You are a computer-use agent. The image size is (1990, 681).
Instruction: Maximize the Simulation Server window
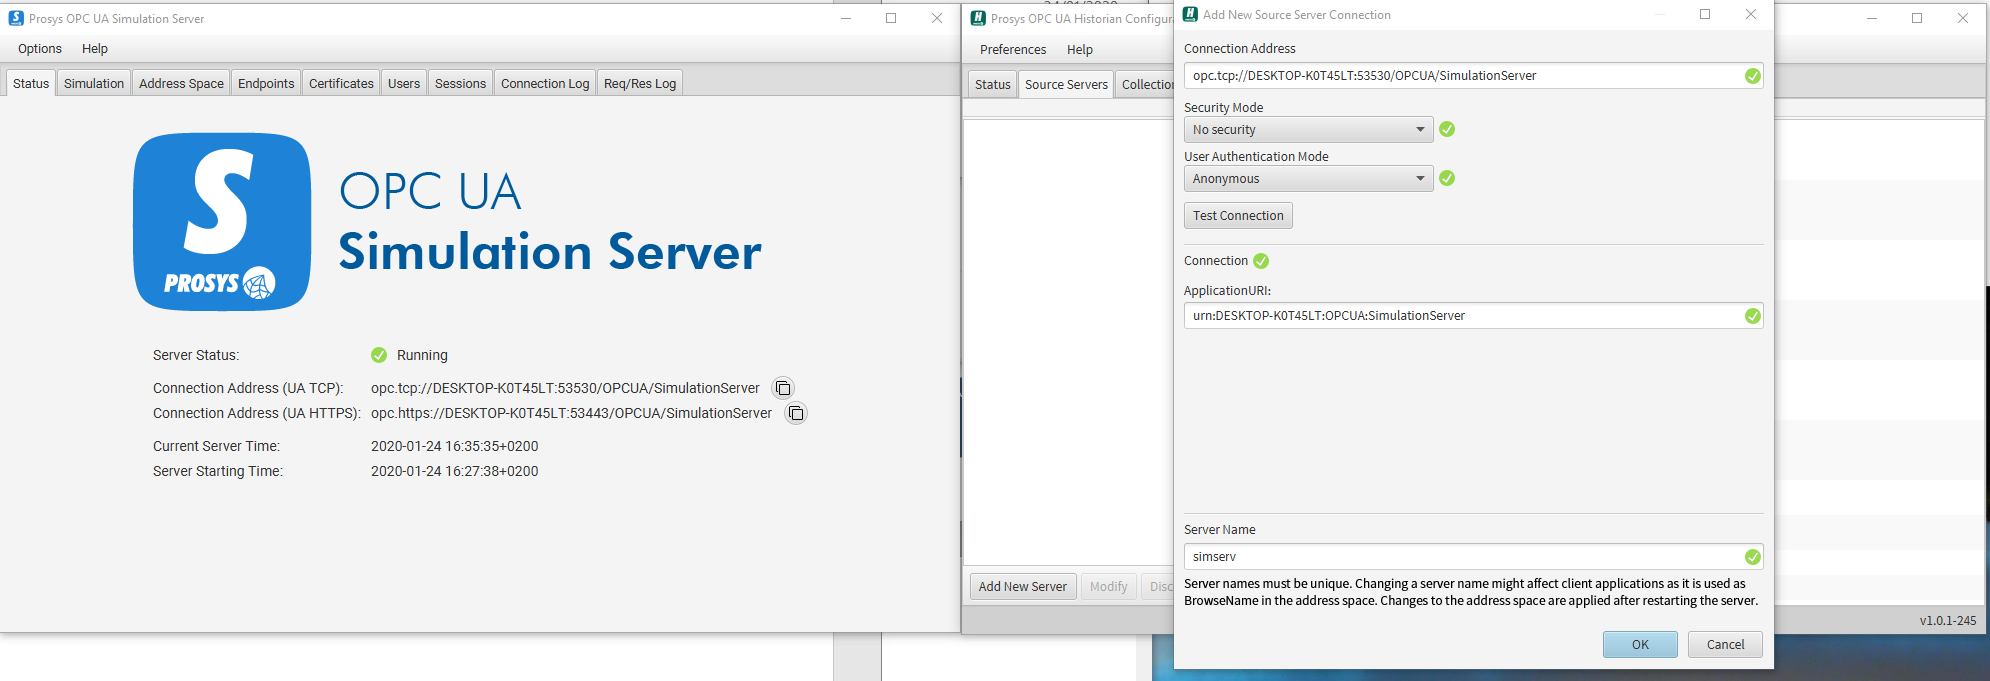click(891, 18)
